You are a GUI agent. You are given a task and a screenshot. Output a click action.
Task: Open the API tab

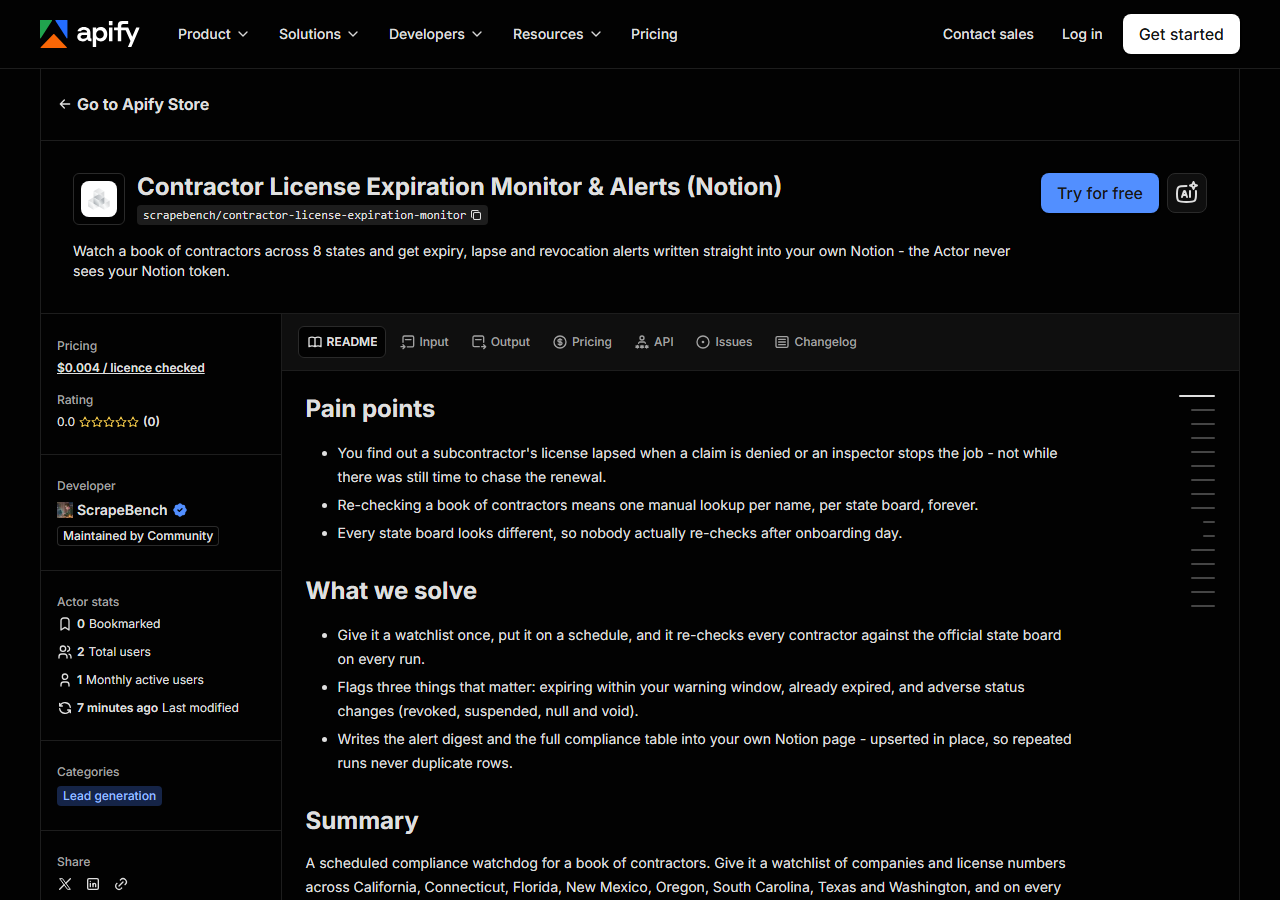point(654,342)
